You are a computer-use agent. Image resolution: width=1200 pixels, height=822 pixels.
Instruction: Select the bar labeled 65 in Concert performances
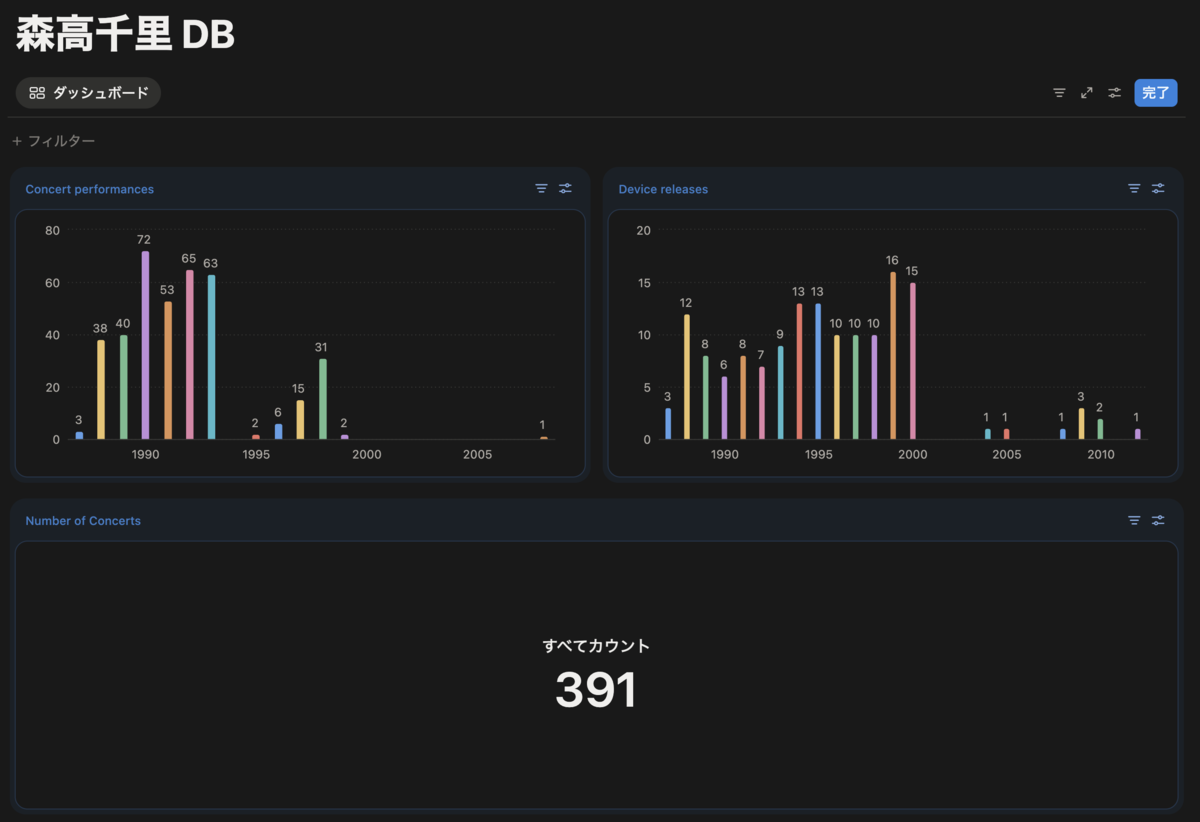click(x=189, y=354)
